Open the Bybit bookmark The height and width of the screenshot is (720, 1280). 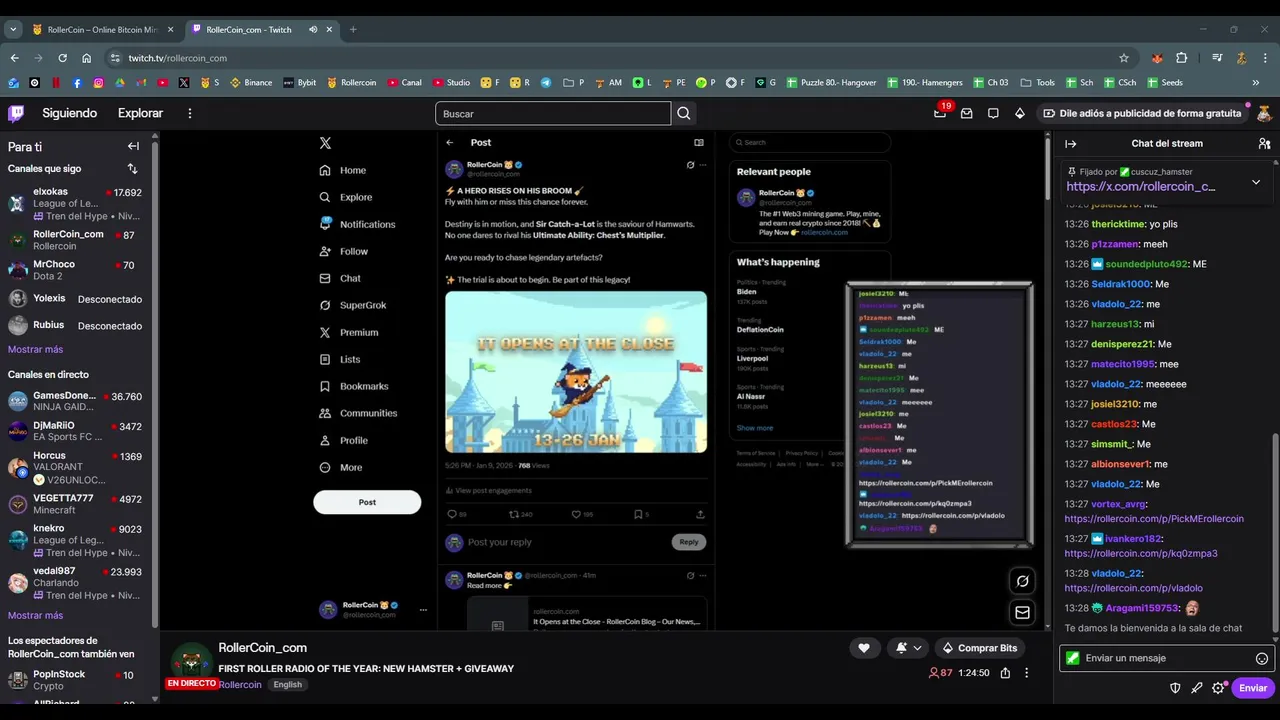[x=300, y=82]
